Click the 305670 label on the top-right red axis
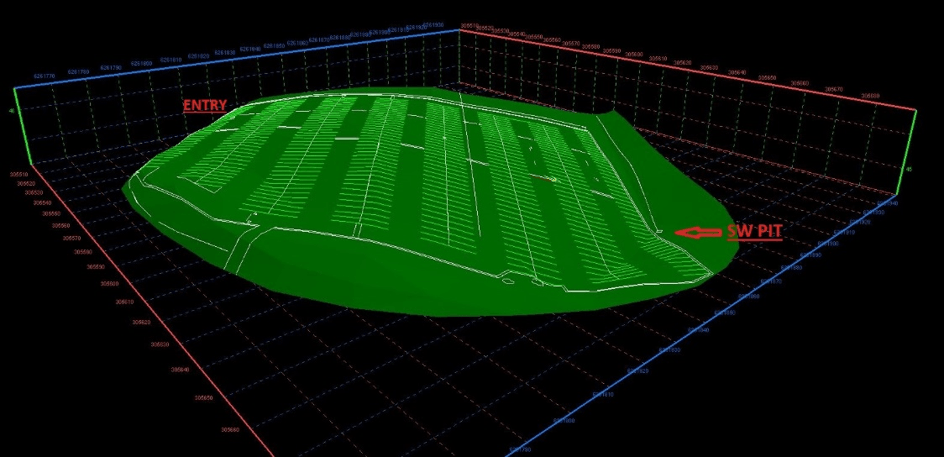 pos(834,88)
